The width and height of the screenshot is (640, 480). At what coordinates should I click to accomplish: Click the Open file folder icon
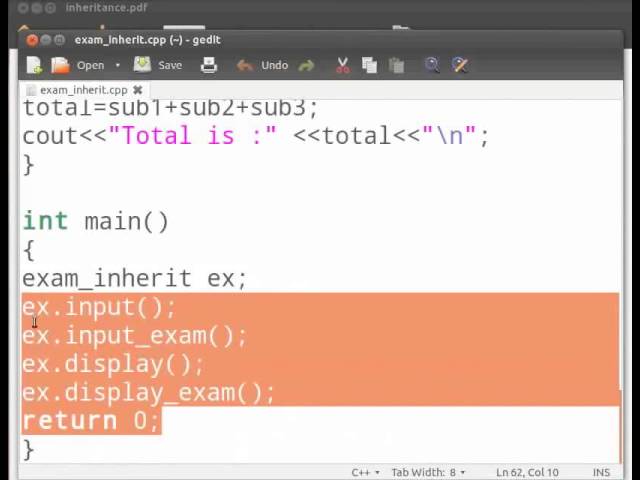point(61,65)
